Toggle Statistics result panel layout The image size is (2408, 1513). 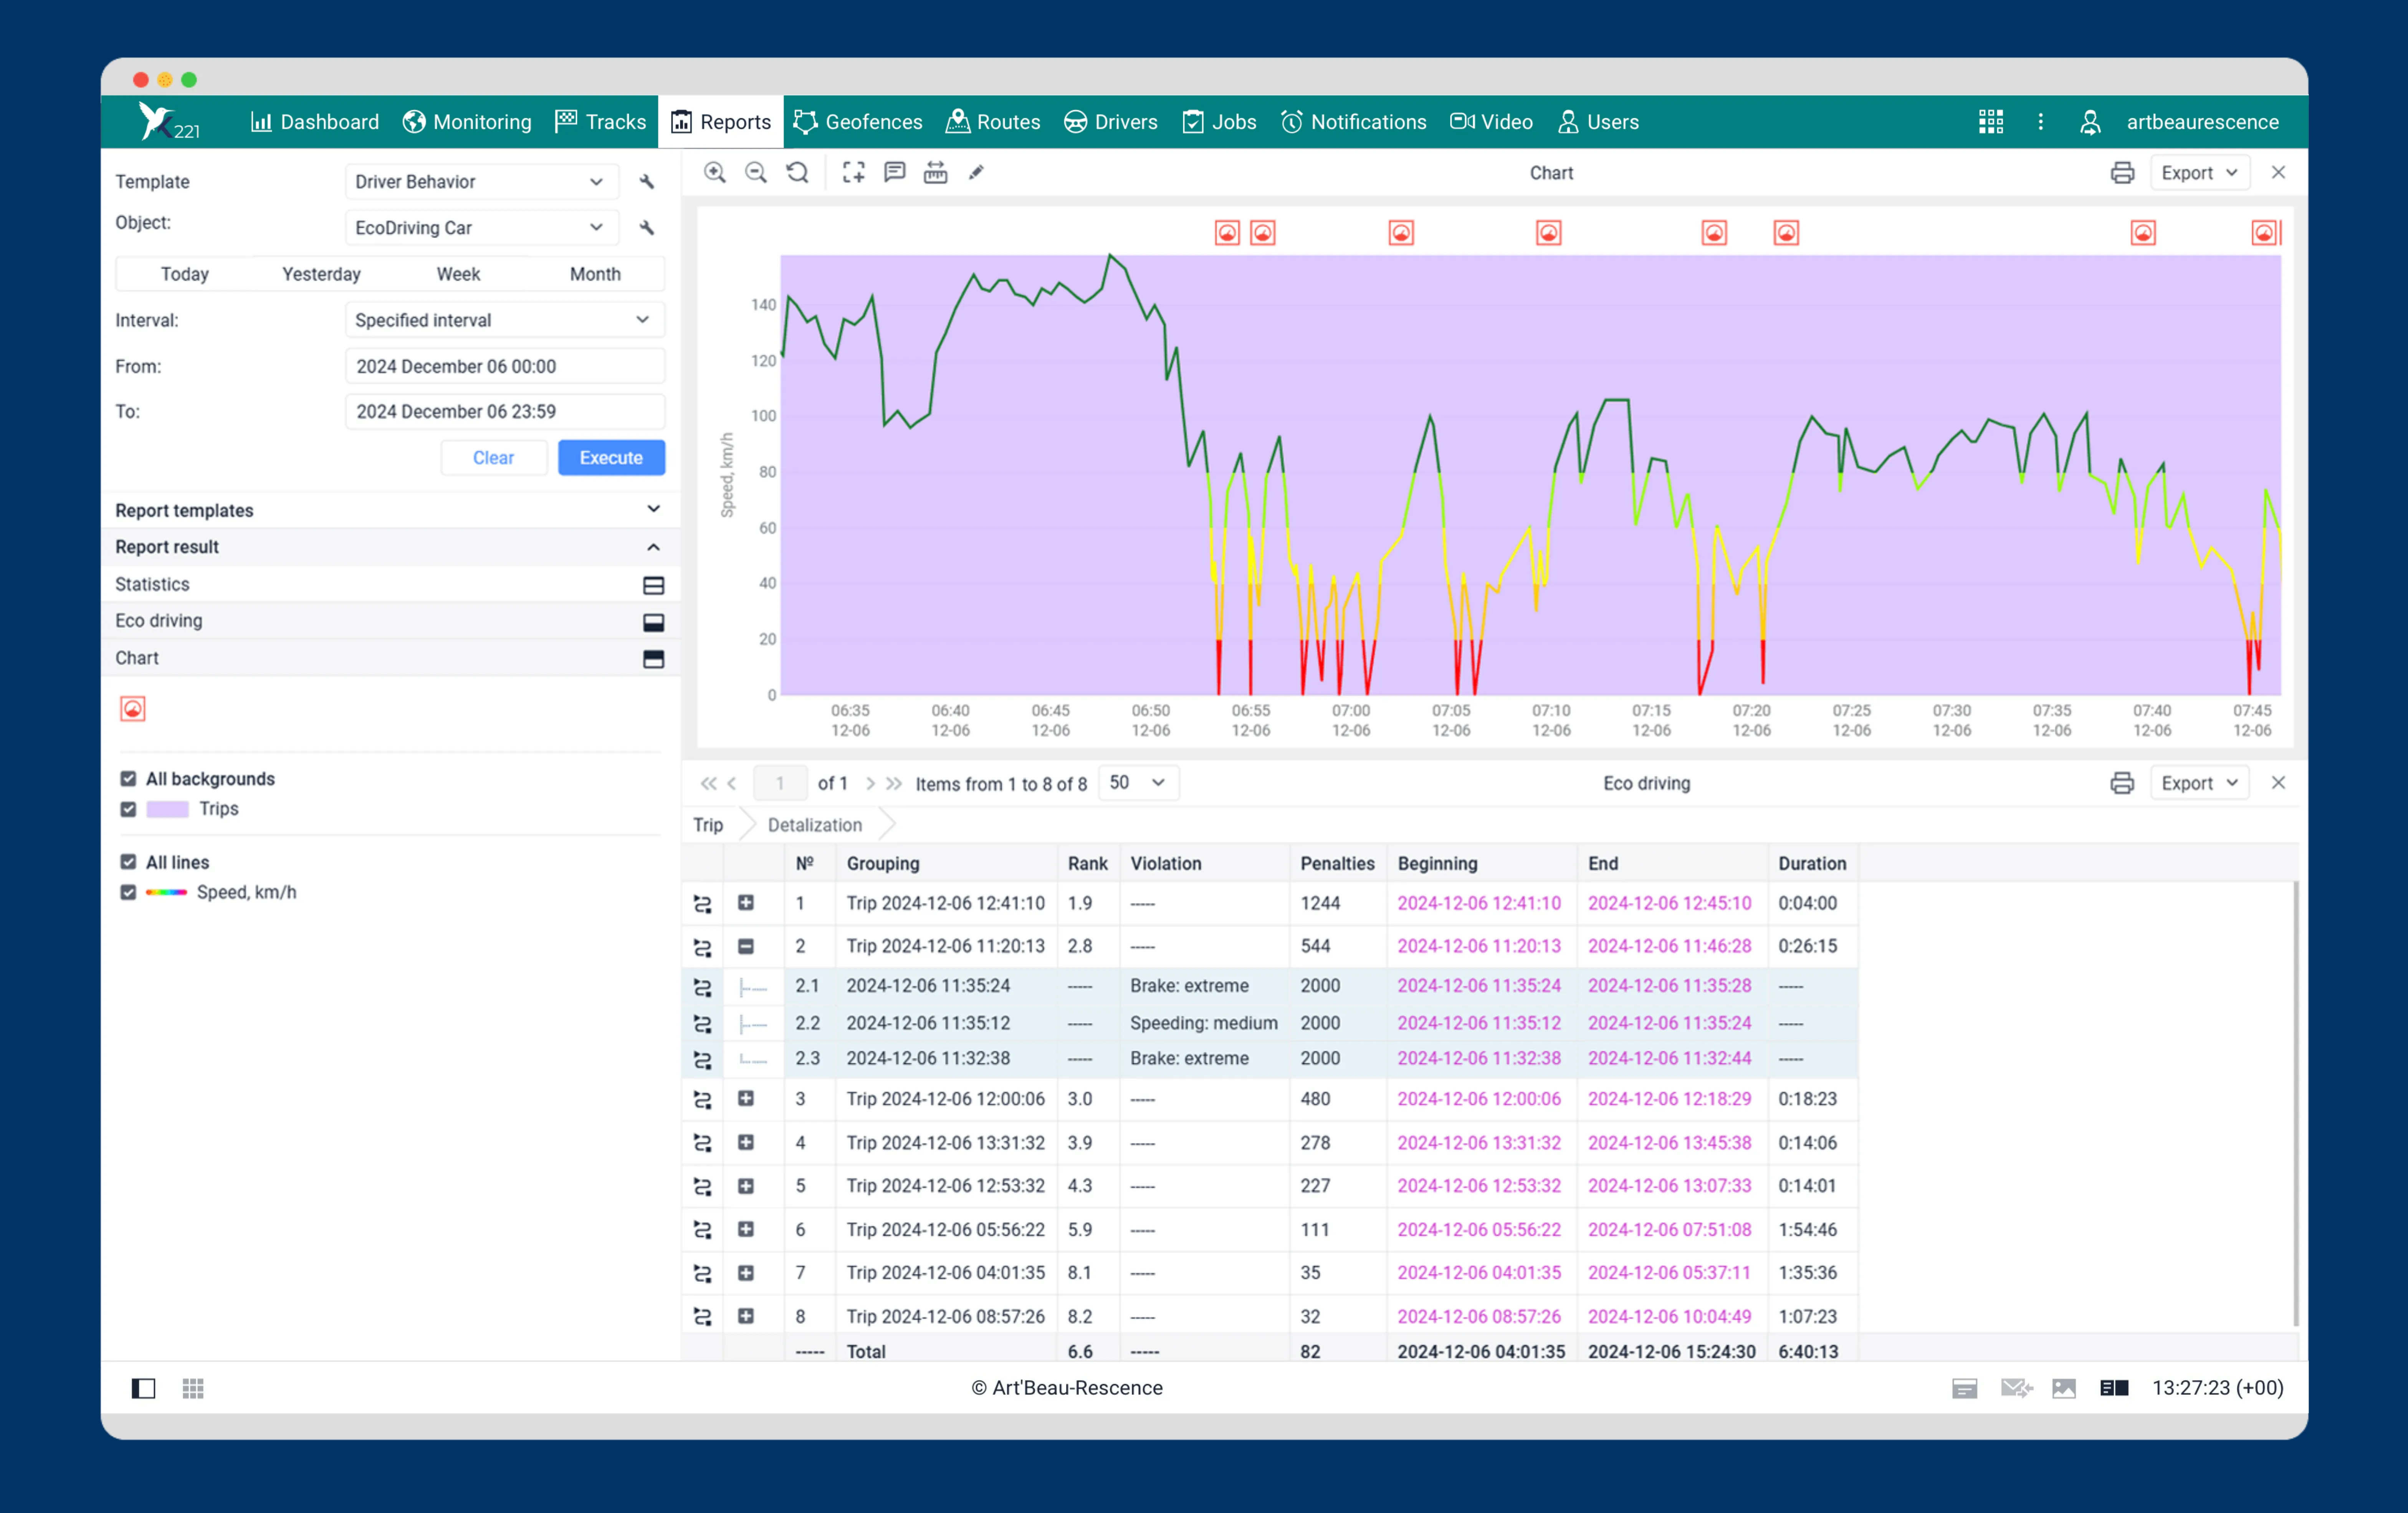pos(653,585)
